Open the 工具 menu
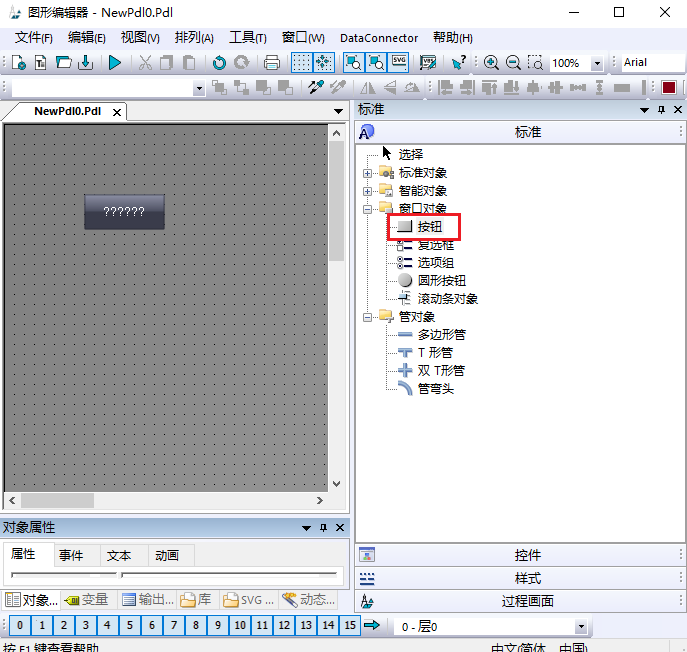 (247, 37)
